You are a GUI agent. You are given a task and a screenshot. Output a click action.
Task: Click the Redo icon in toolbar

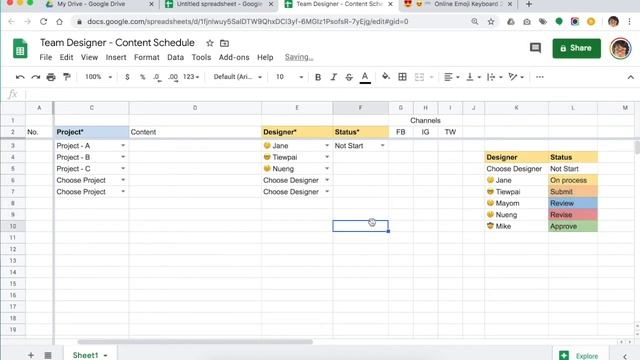pos(36,77)
